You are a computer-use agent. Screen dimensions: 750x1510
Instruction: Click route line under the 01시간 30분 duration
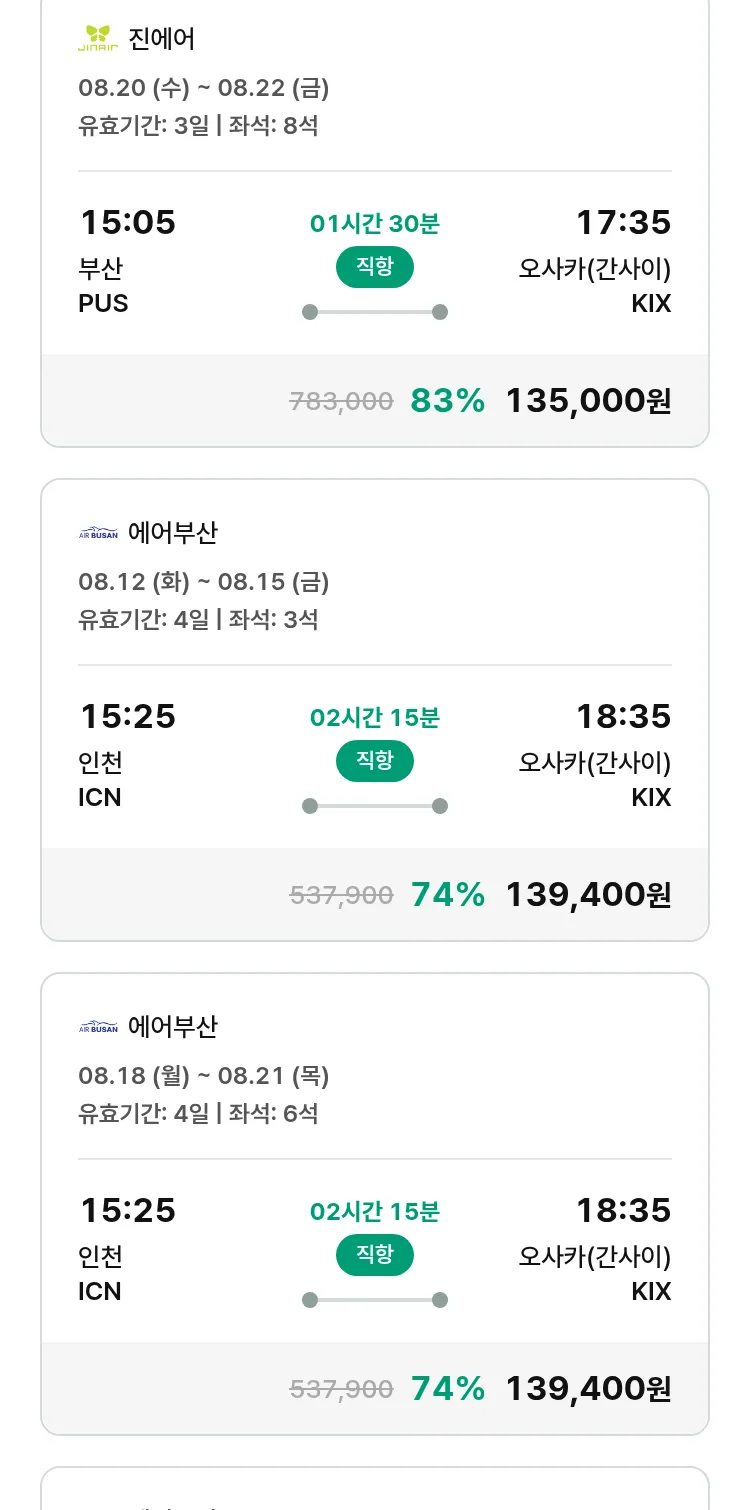click(375, 312)
